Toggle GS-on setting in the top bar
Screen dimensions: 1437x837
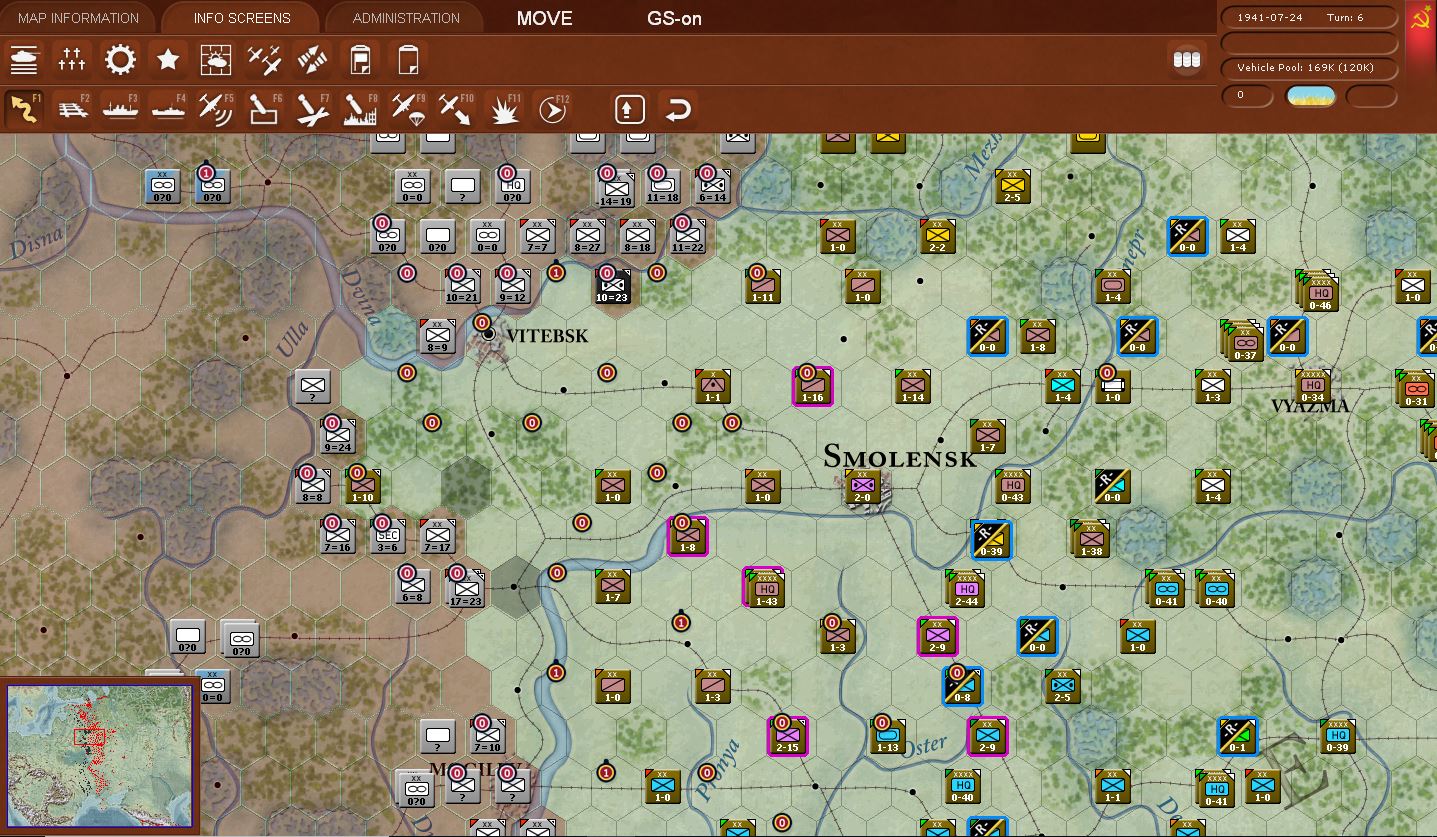point(674,18)
